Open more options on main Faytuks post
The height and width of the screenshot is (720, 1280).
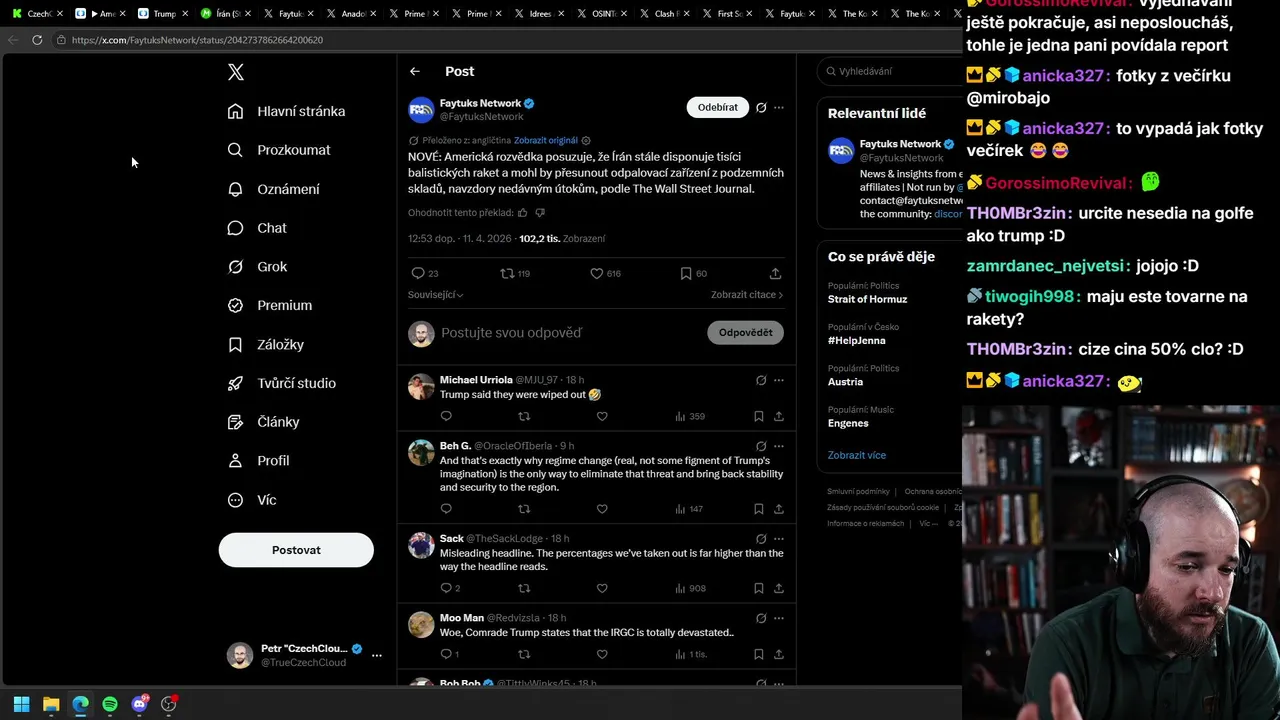[x=779, y=107]
